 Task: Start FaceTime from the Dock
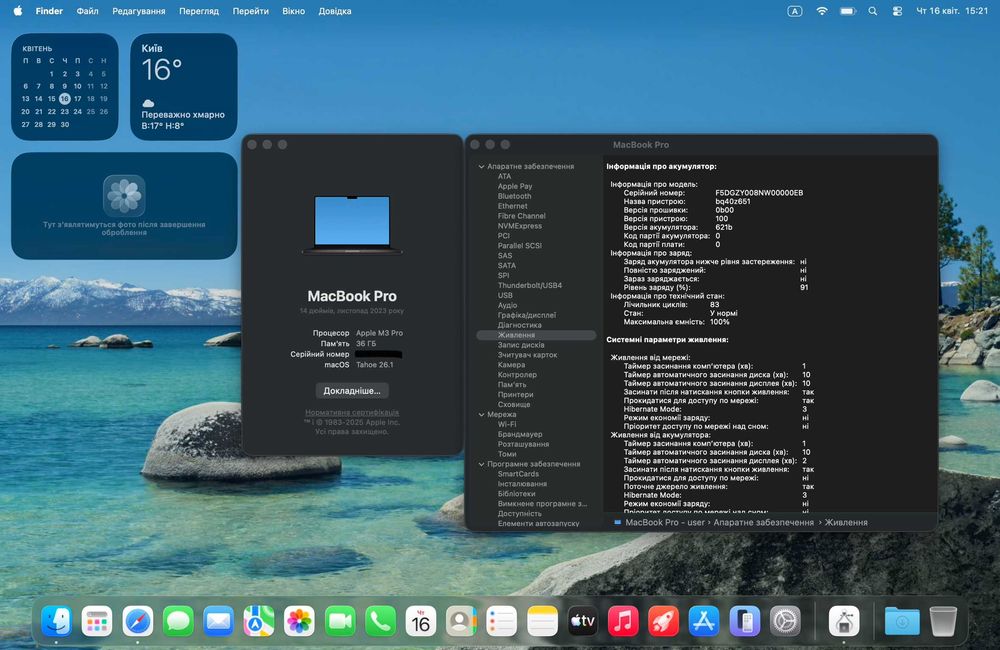coord(340,621)
